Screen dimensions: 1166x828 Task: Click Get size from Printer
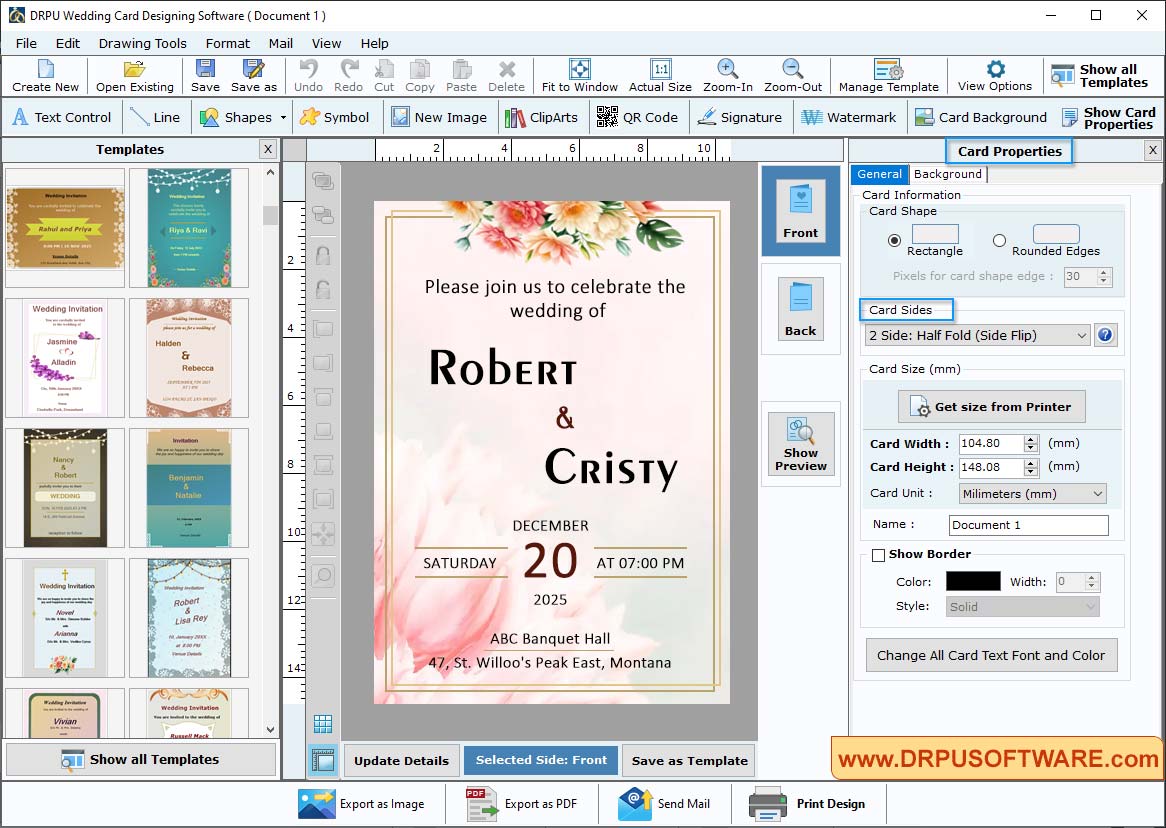[x=990, y=406]
